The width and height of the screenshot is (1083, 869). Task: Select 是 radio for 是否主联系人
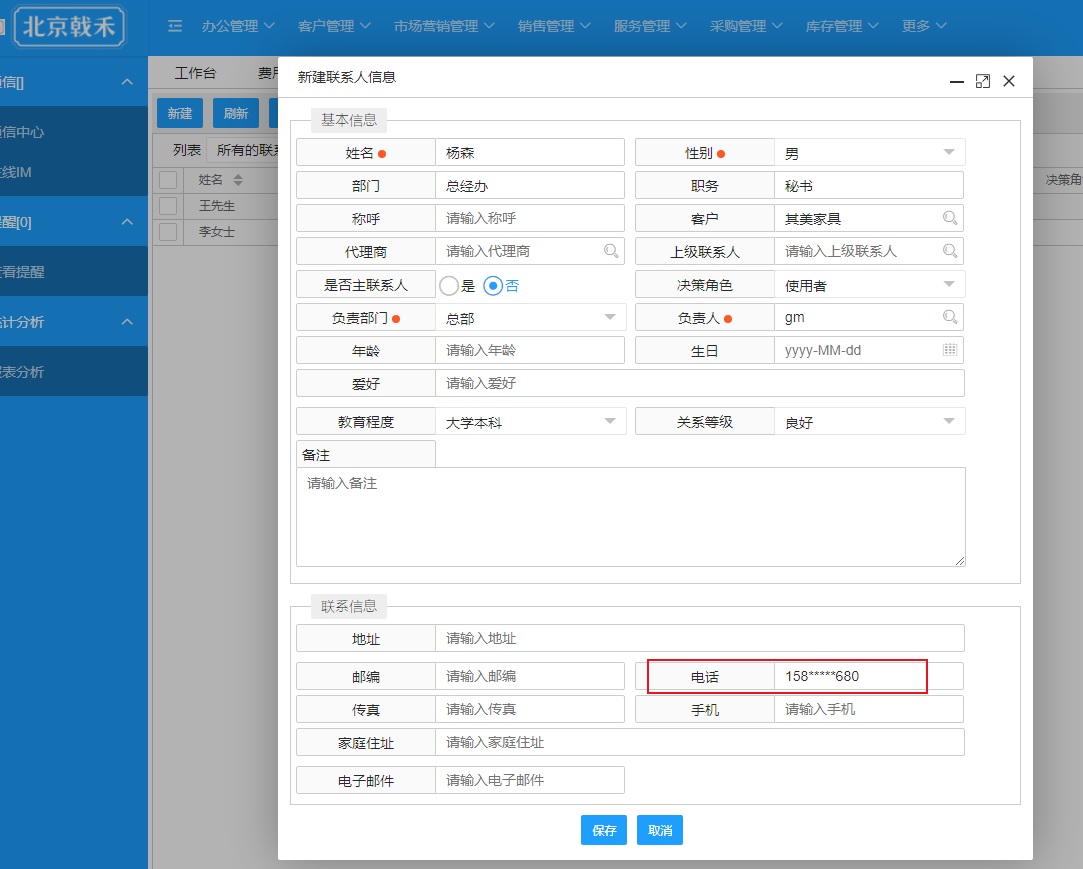coord(449,285)
